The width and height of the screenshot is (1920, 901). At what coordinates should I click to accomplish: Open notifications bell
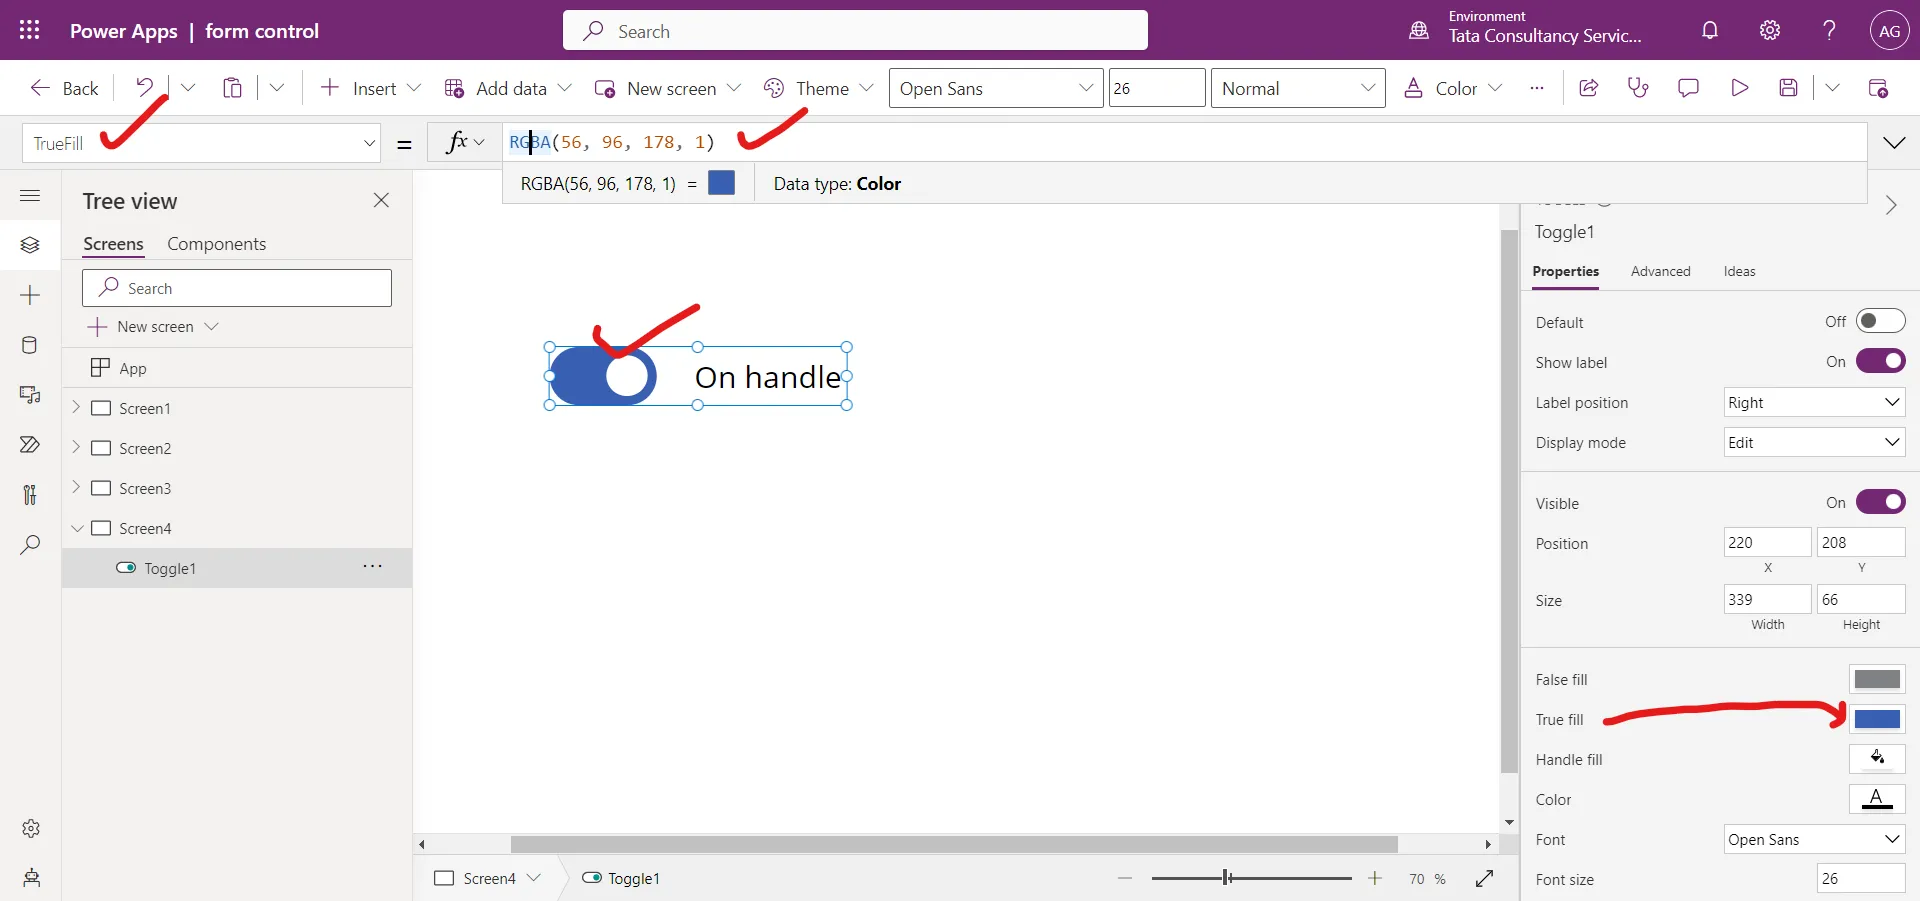(1710, 30)
